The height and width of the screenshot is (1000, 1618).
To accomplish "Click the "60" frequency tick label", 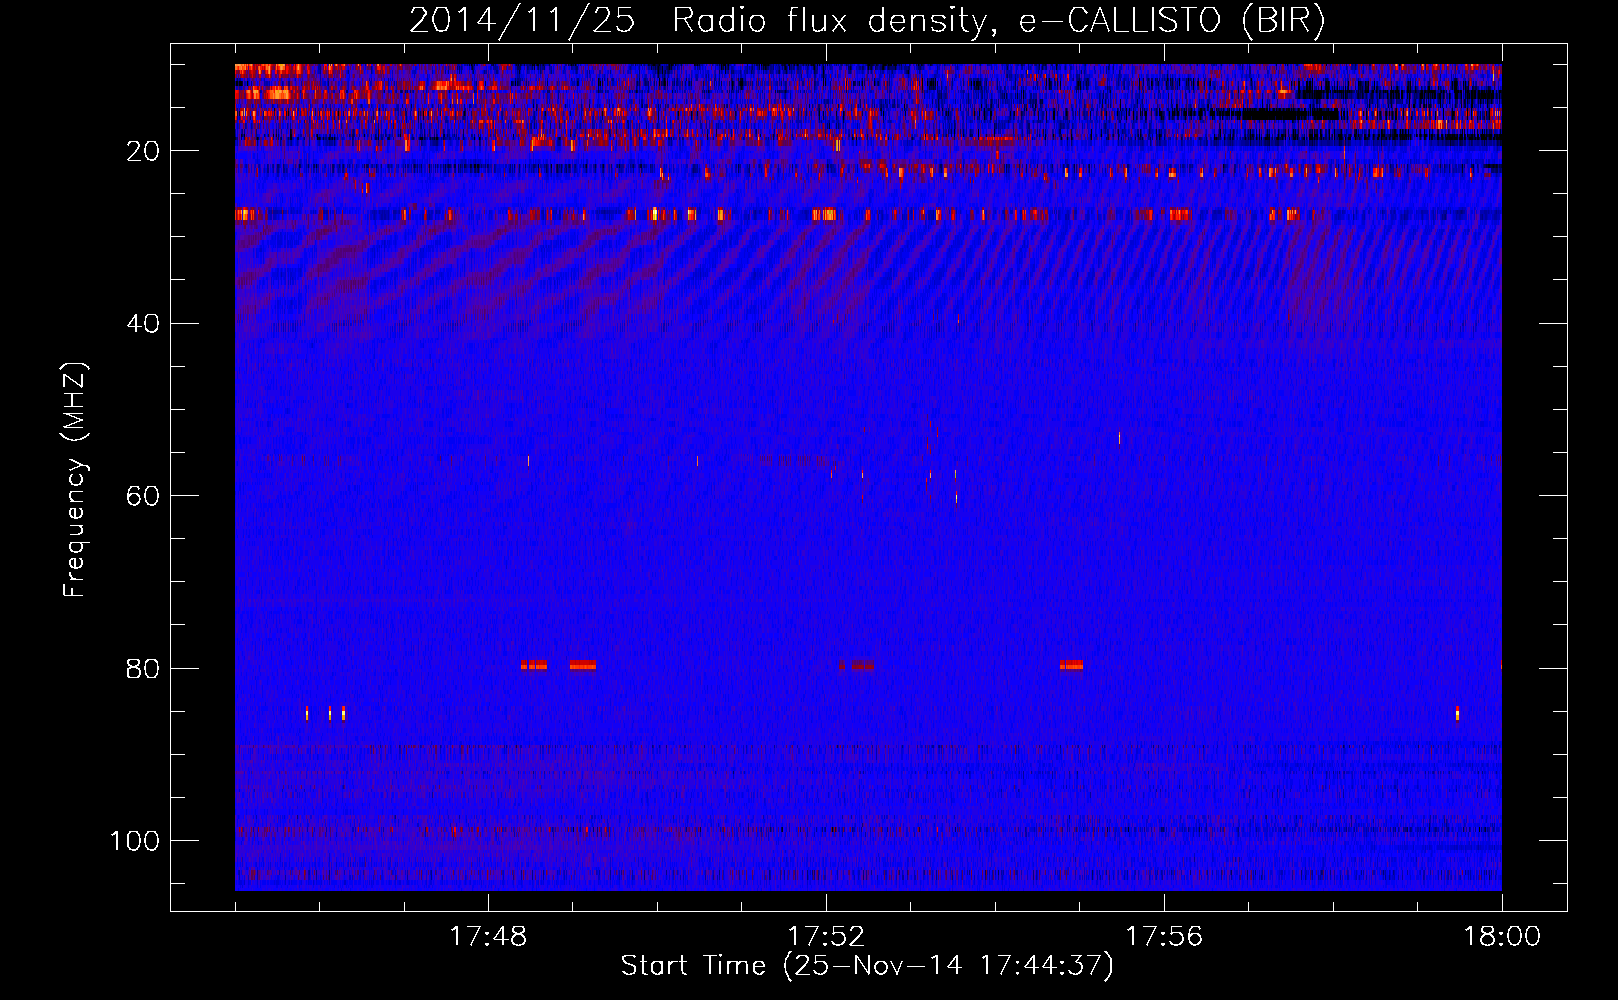I will point(143,496).
